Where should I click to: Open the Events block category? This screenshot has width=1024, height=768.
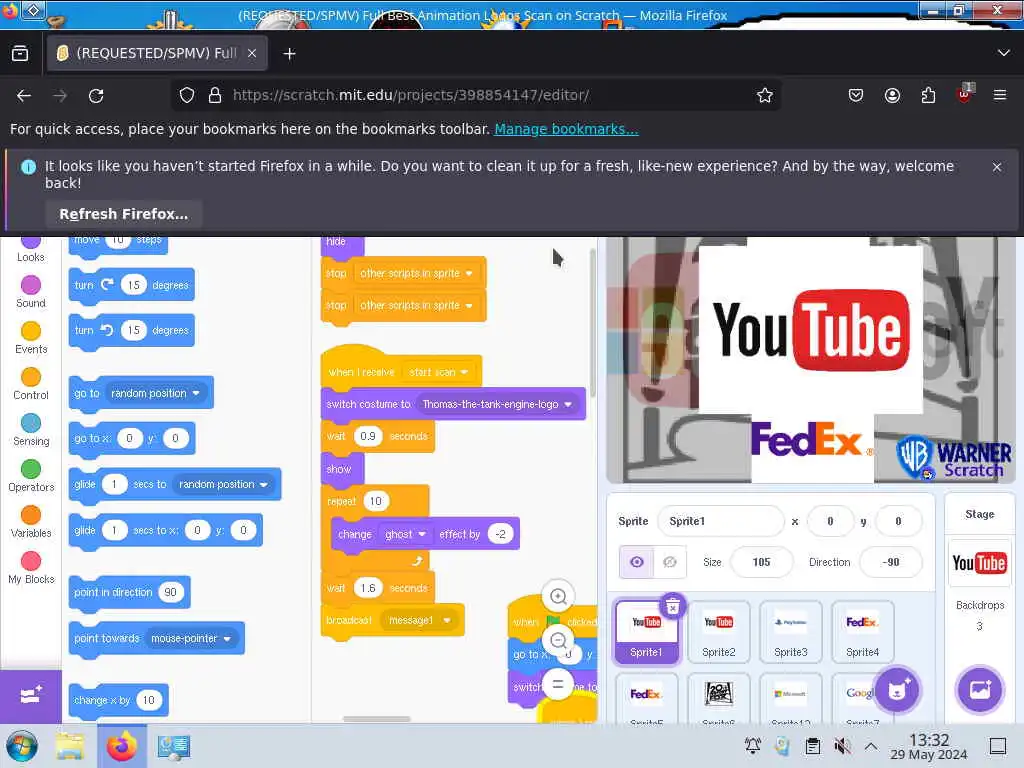click(x=31, y=338)
